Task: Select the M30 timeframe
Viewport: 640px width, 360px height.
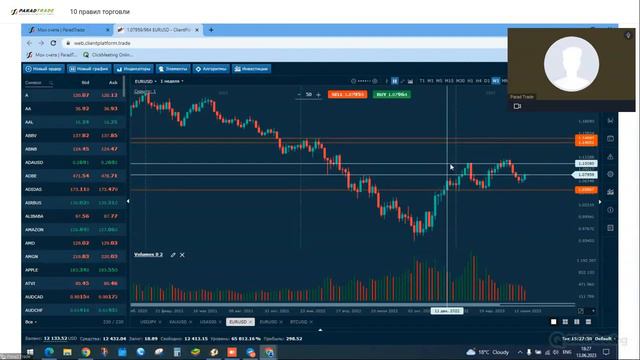Action: (460, 81)
